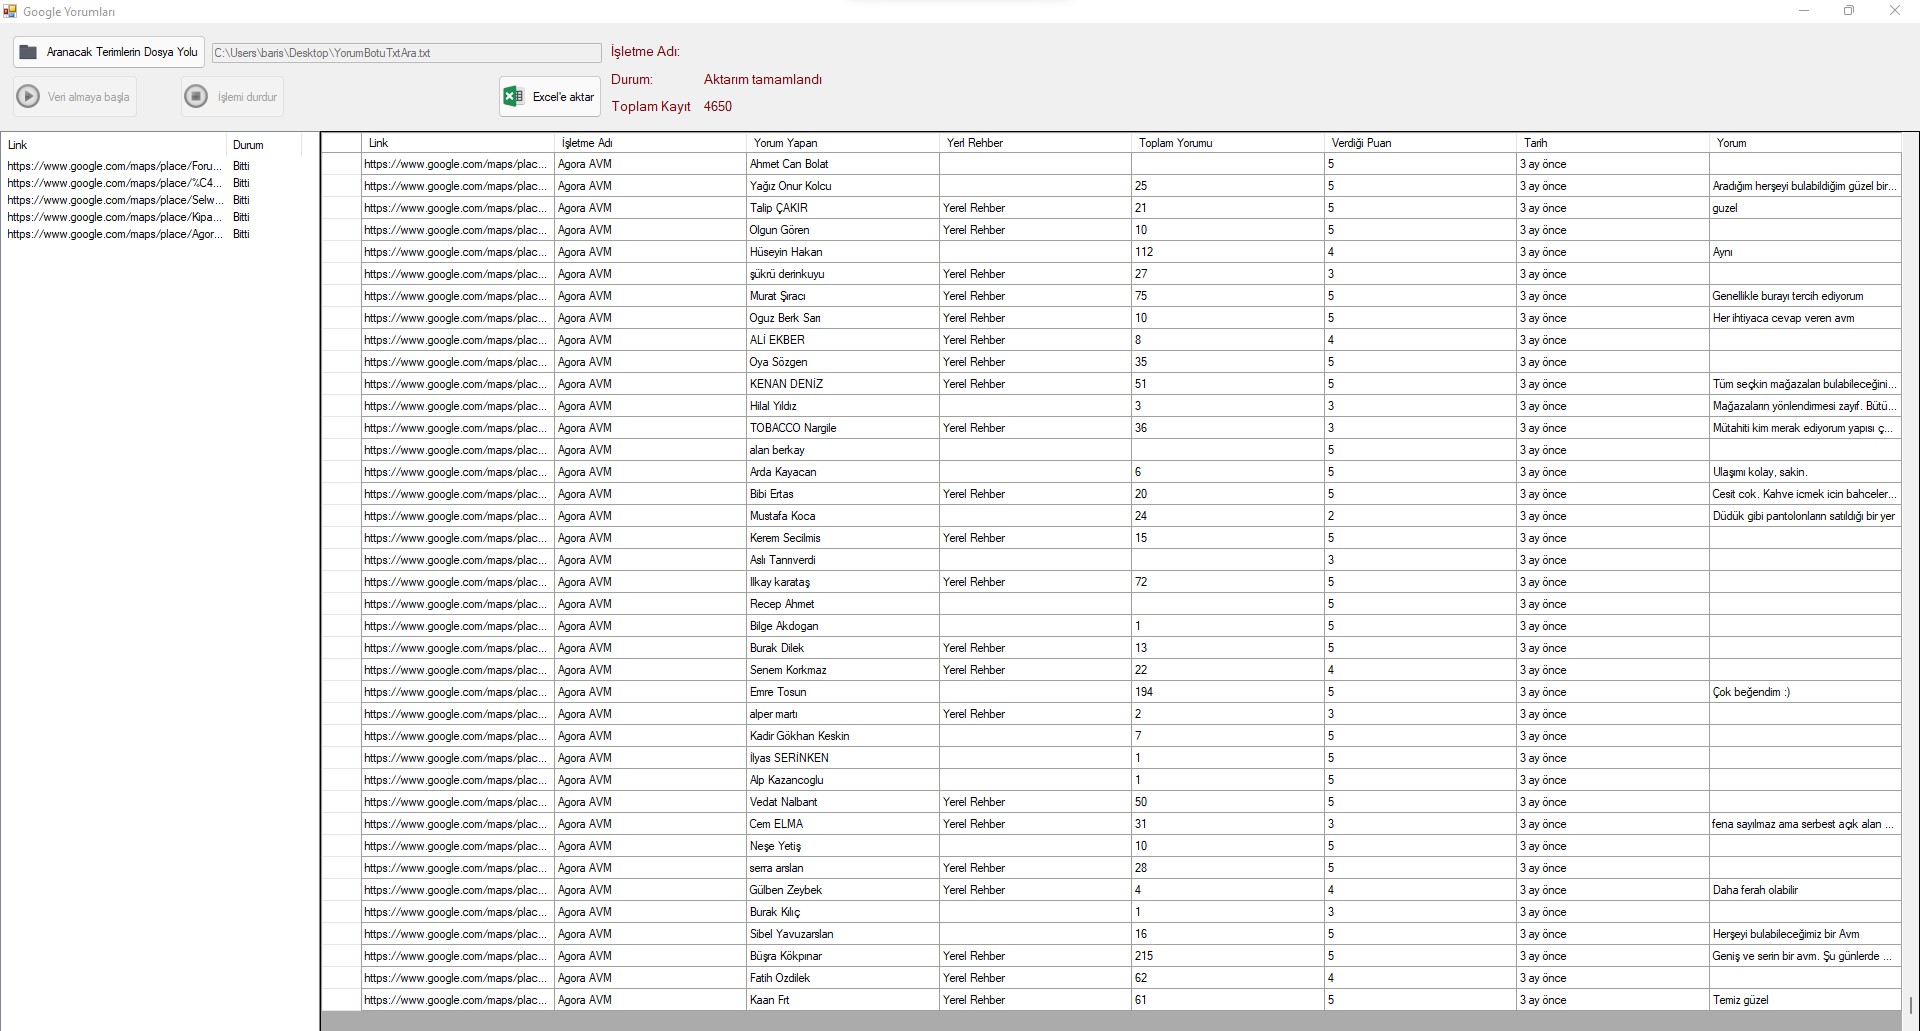Click the Bilge Akdogan cell

[x=843, y=626]
